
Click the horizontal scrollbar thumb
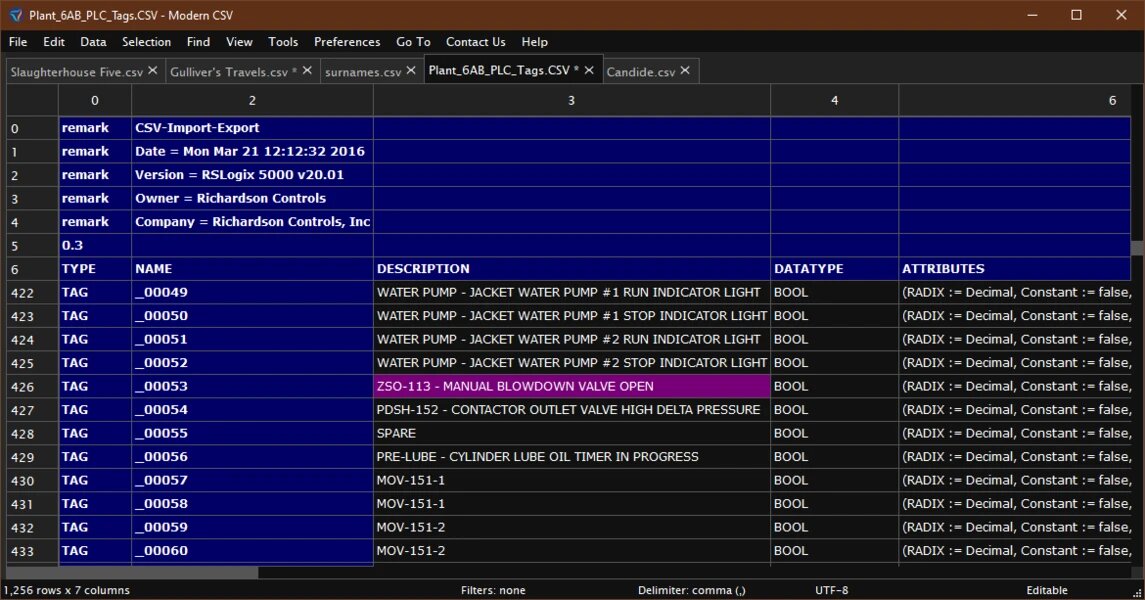pos(133,573)
